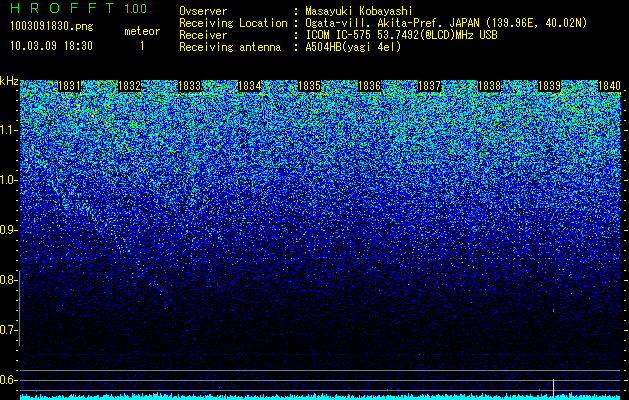629x400 pixels.
Task: Click the 1838 time marker
Action: click(489, 86)
